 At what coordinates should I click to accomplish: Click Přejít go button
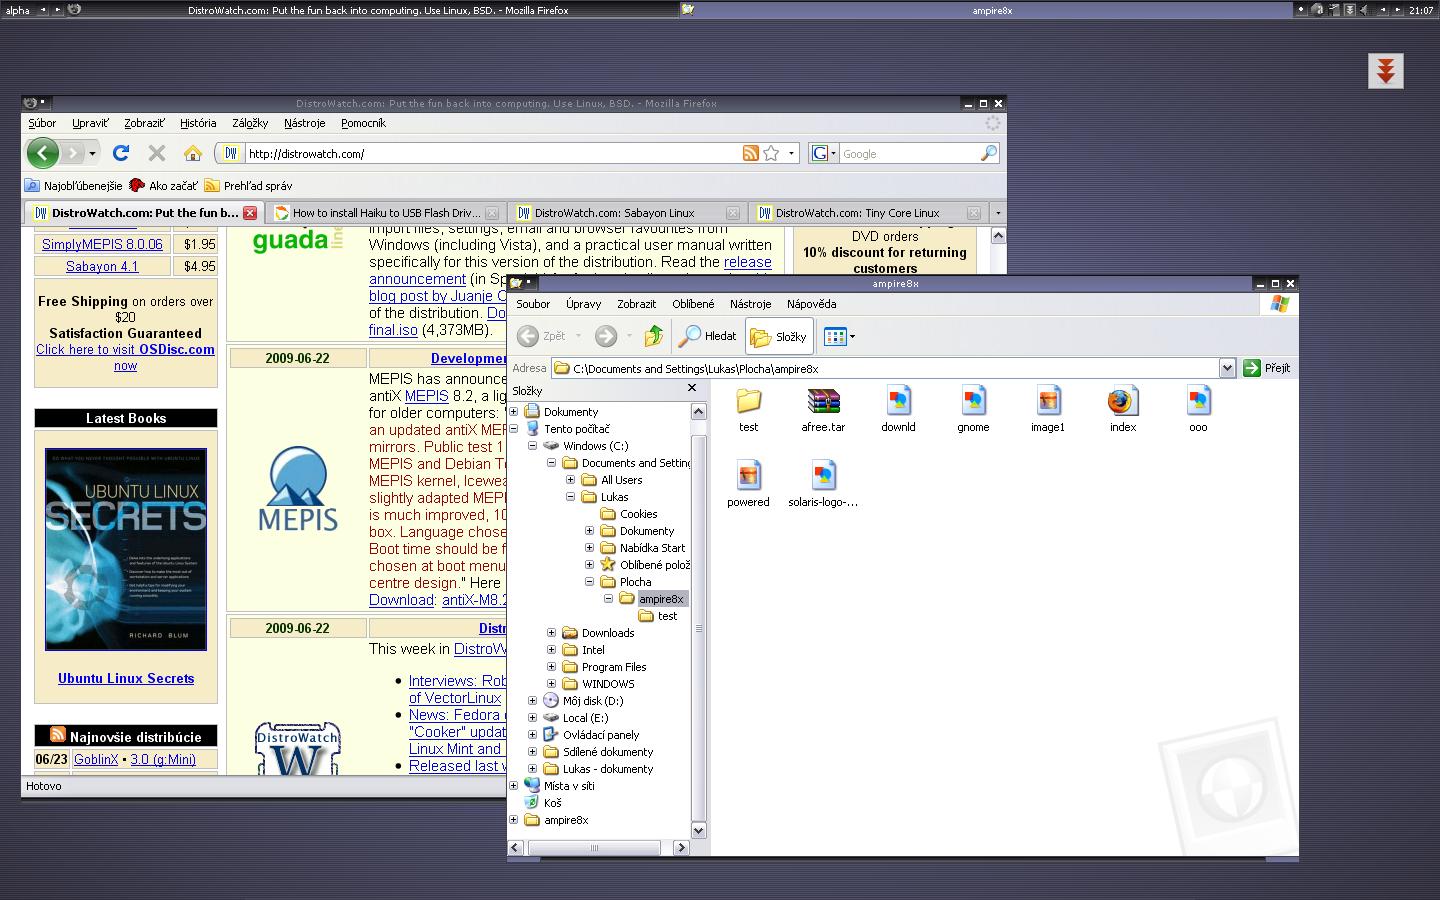point(1267,368)
